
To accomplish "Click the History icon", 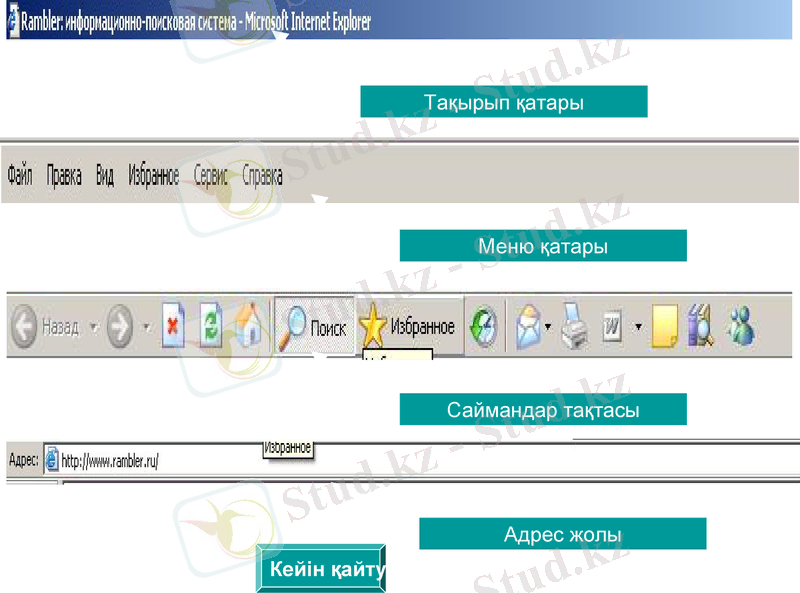I will pyautogui.click(x=483, y=326).
